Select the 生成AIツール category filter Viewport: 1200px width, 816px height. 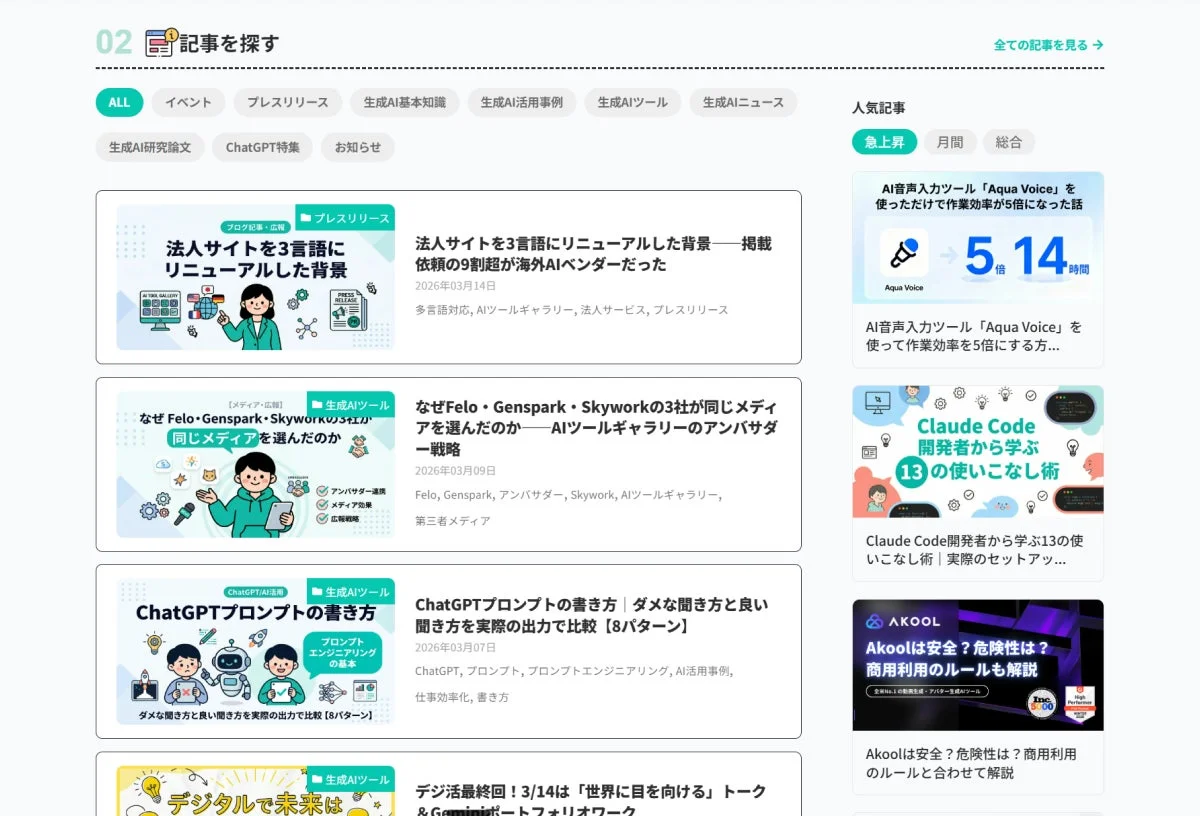point(632,102)
